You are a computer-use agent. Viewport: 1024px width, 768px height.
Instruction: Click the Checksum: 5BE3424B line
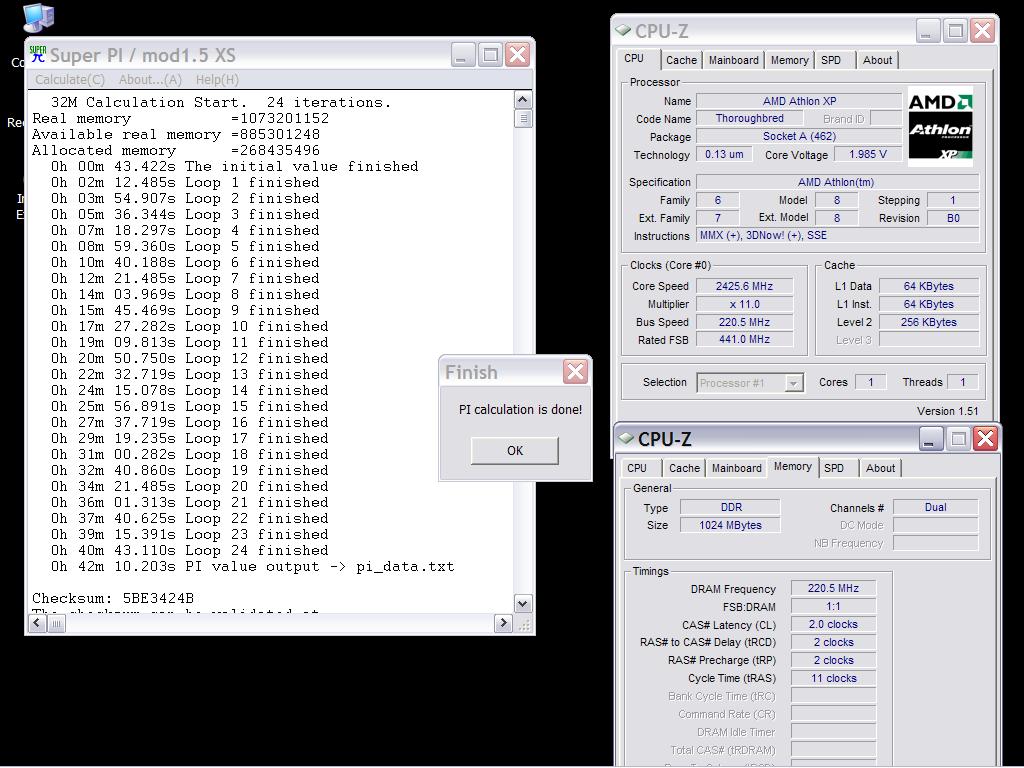pos(113,598)
